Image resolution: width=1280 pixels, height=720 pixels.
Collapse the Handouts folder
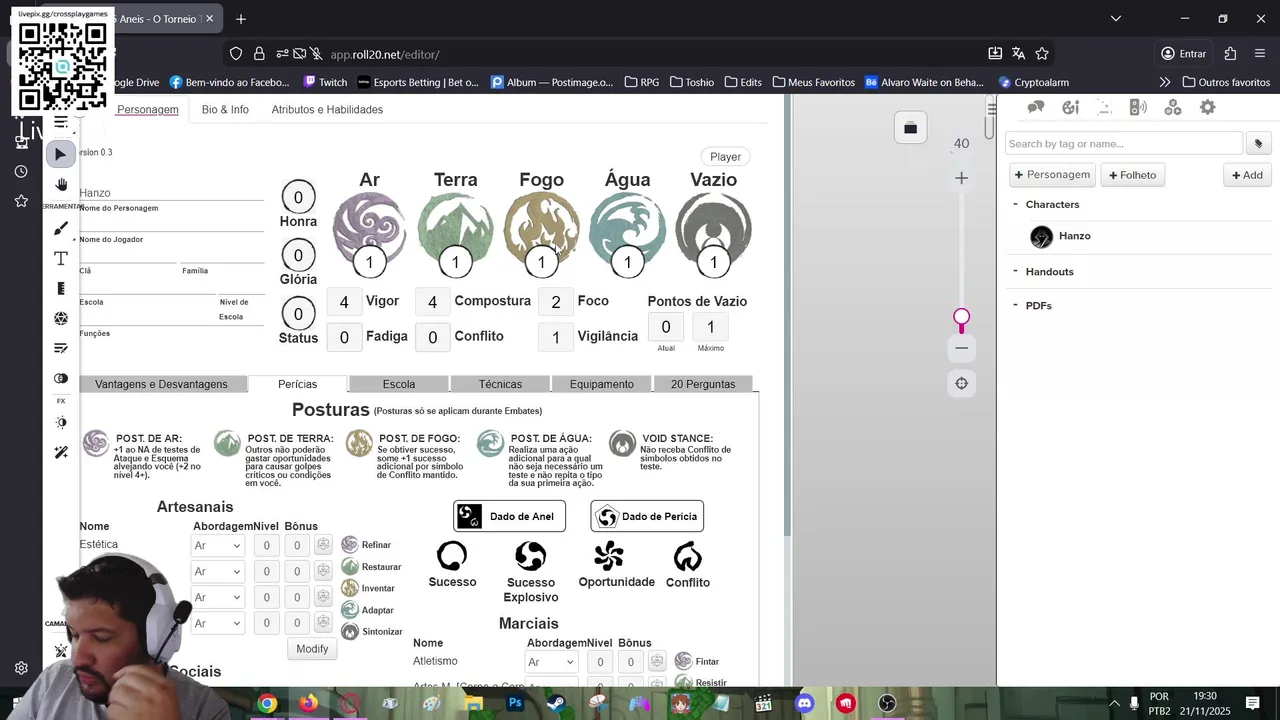point(1015,271)
